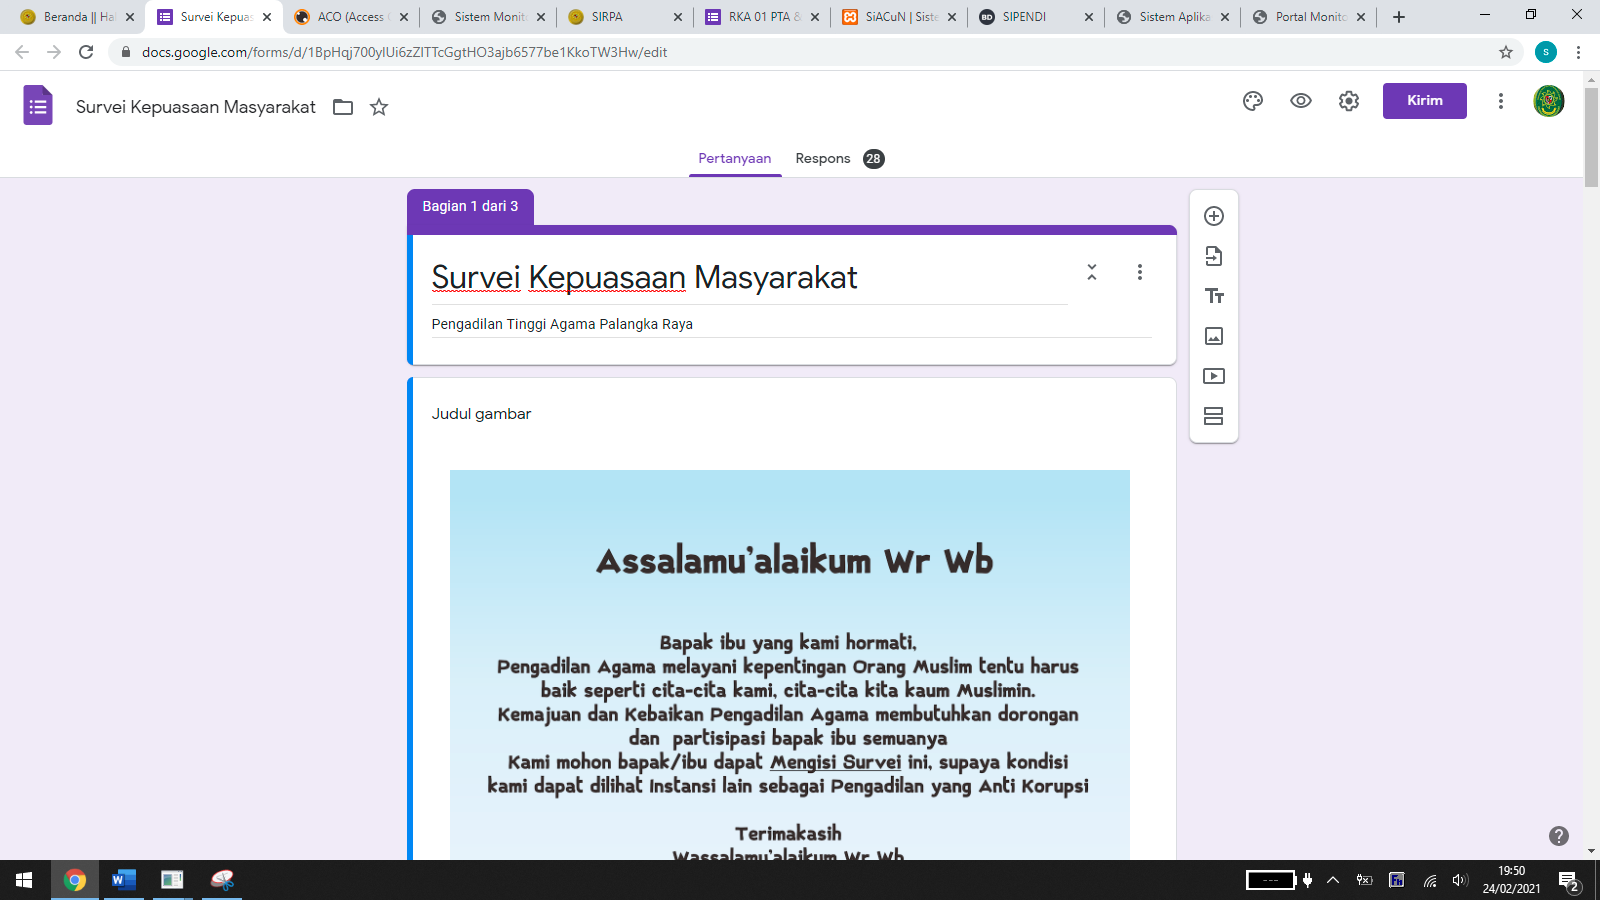Click the Import questions icon

pyautogui.click(x=1214, y=256)
